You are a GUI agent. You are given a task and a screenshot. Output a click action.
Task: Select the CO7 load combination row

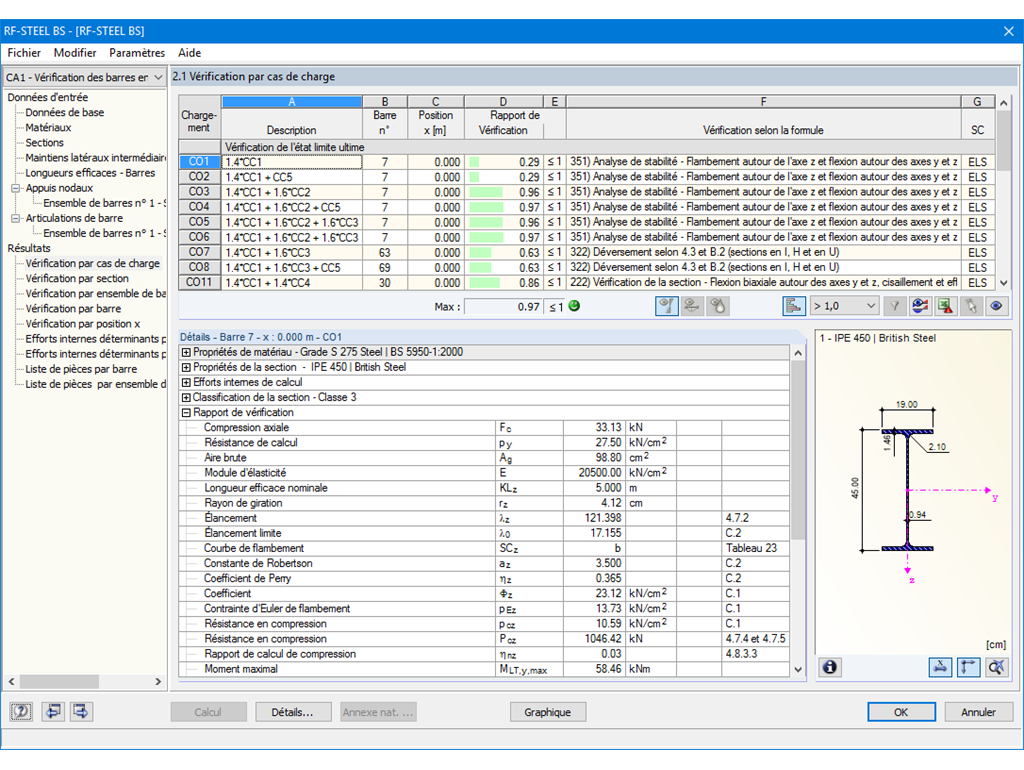pyautogui.click(x=199, y=252)
